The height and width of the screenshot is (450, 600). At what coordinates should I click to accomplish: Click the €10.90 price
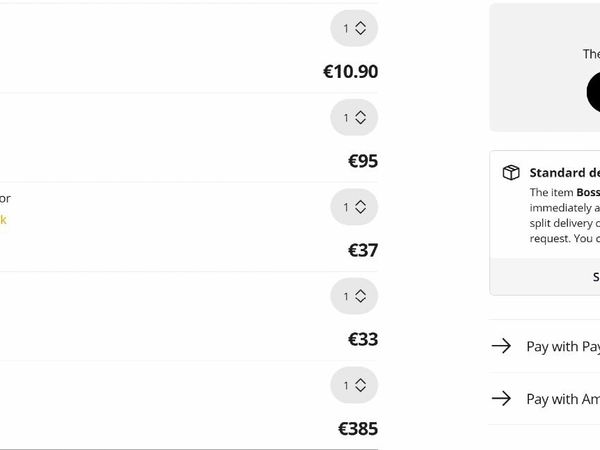click(x=350, y=72)
